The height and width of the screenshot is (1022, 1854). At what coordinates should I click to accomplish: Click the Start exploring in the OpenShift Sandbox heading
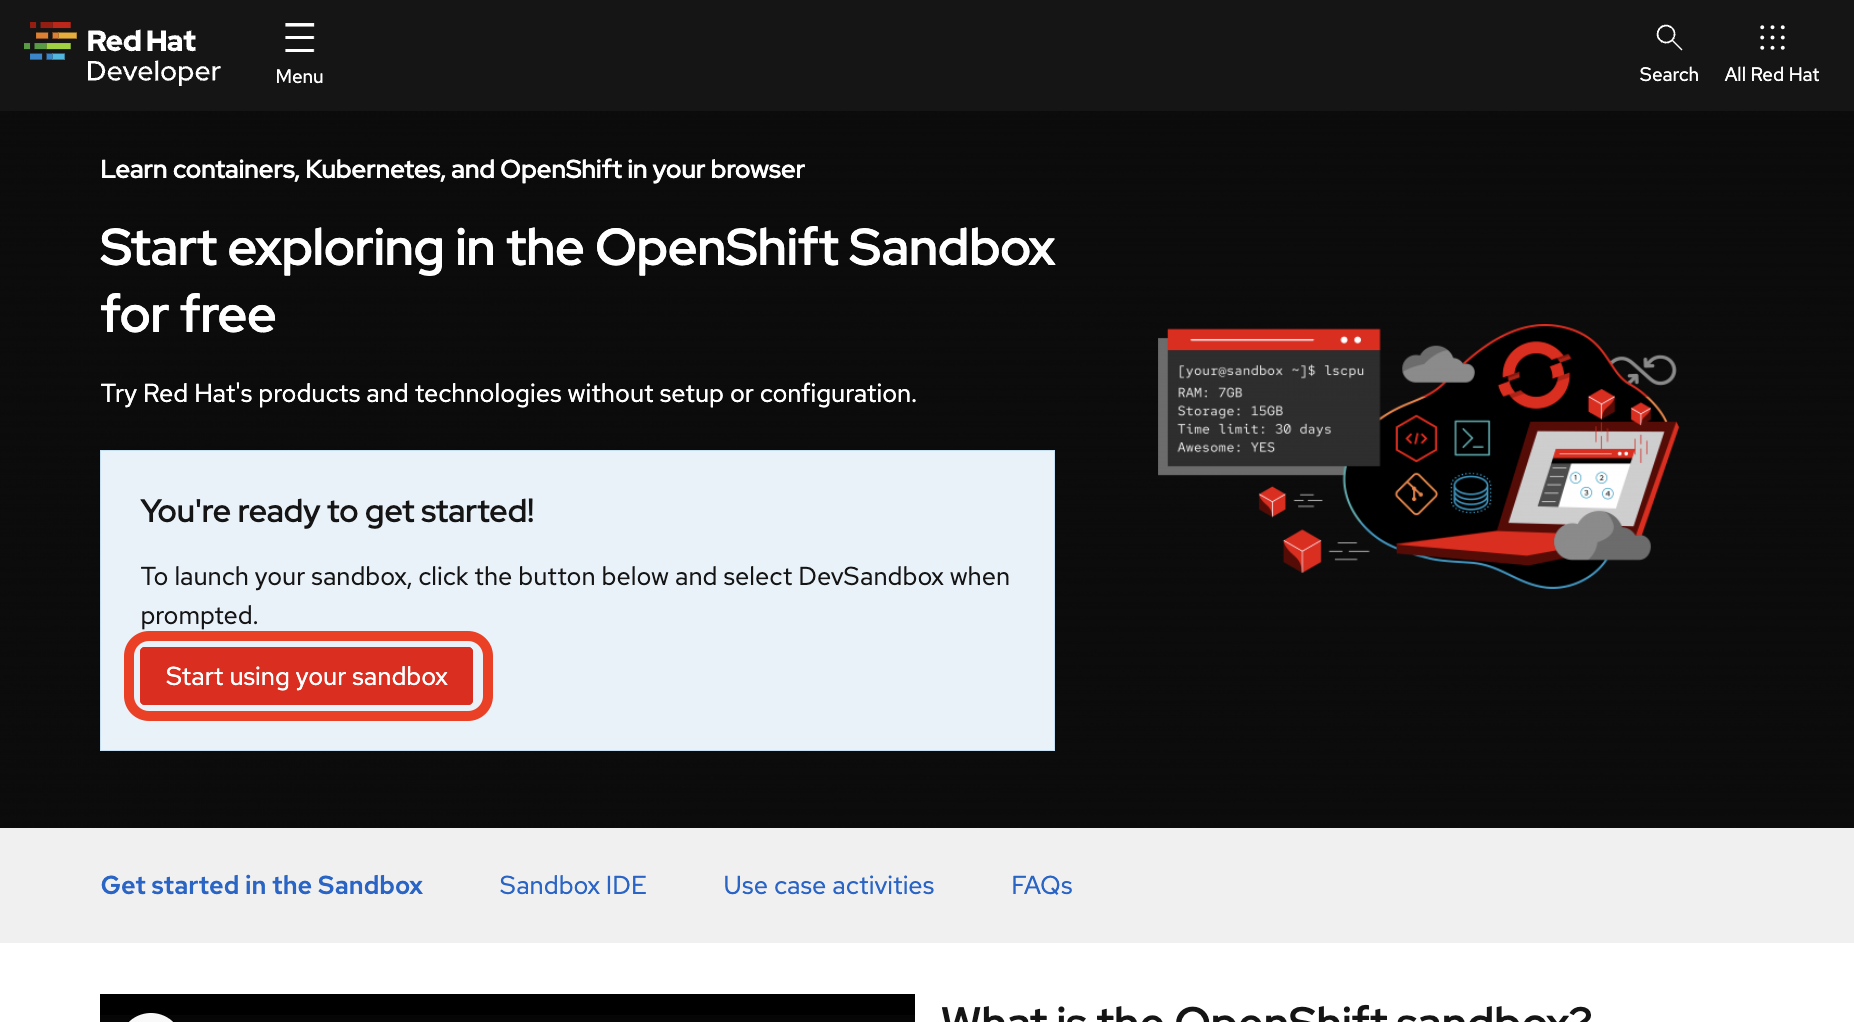click(x=577, y=280)
